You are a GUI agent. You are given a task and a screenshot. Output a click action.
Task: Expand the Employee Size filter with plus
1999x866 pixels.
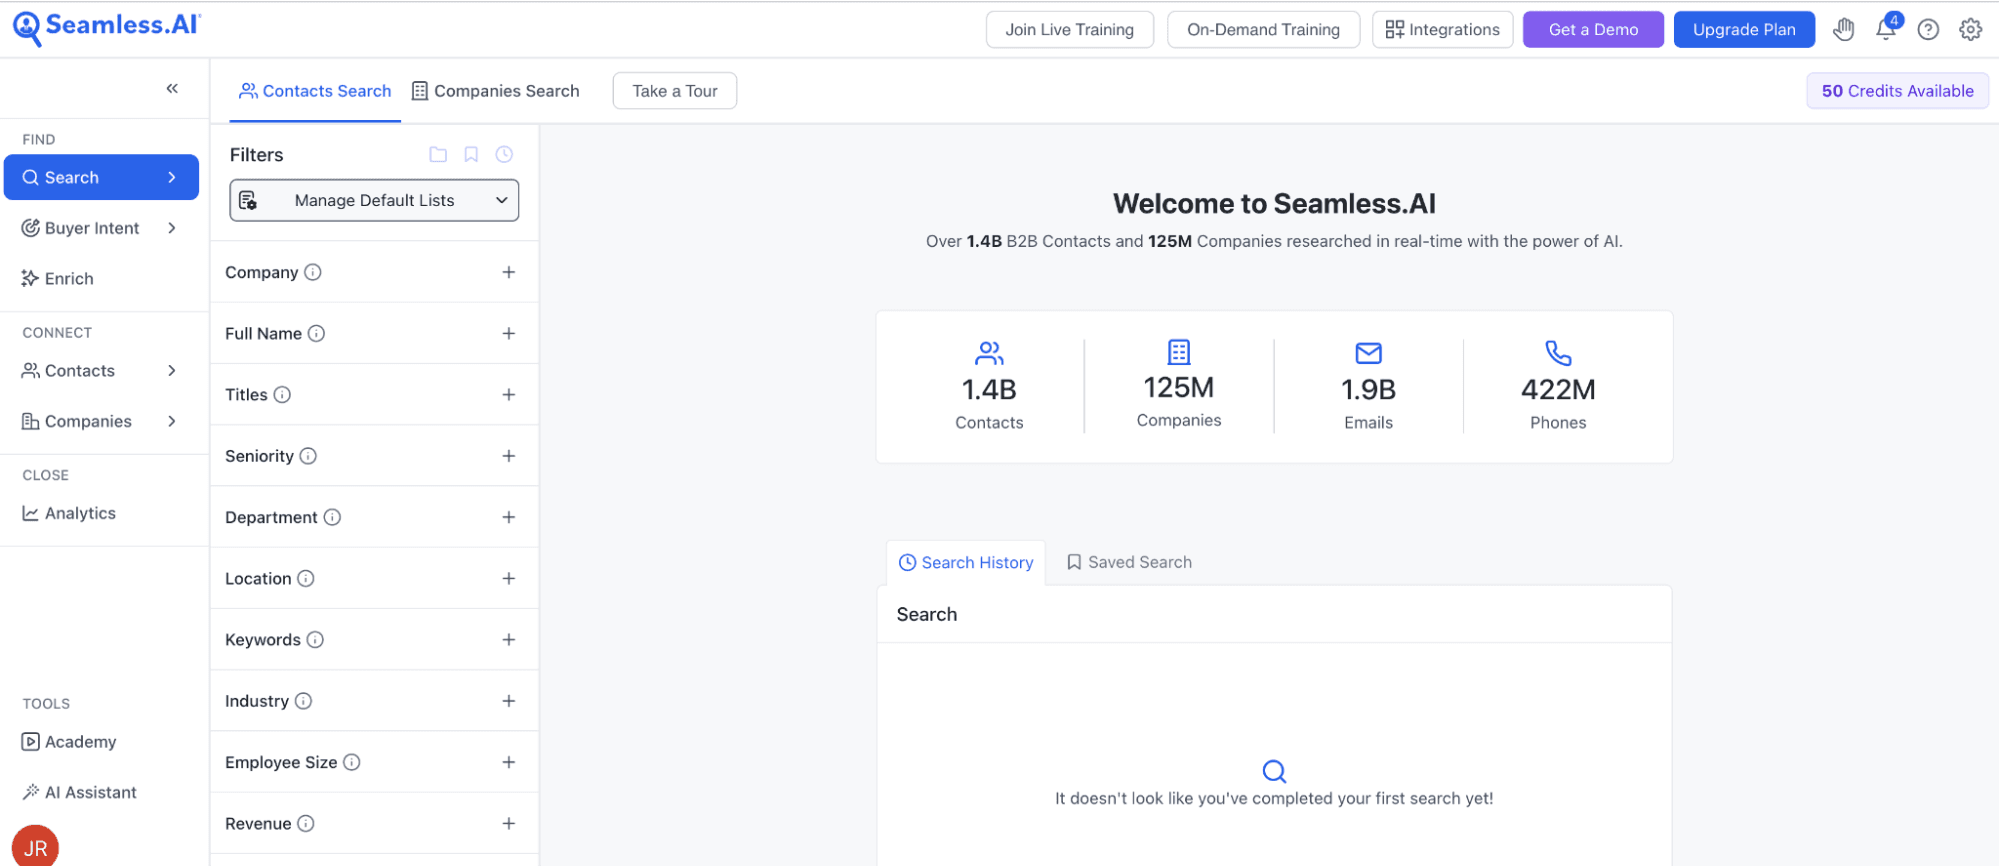pyautogui.click(x=509, y=762)
